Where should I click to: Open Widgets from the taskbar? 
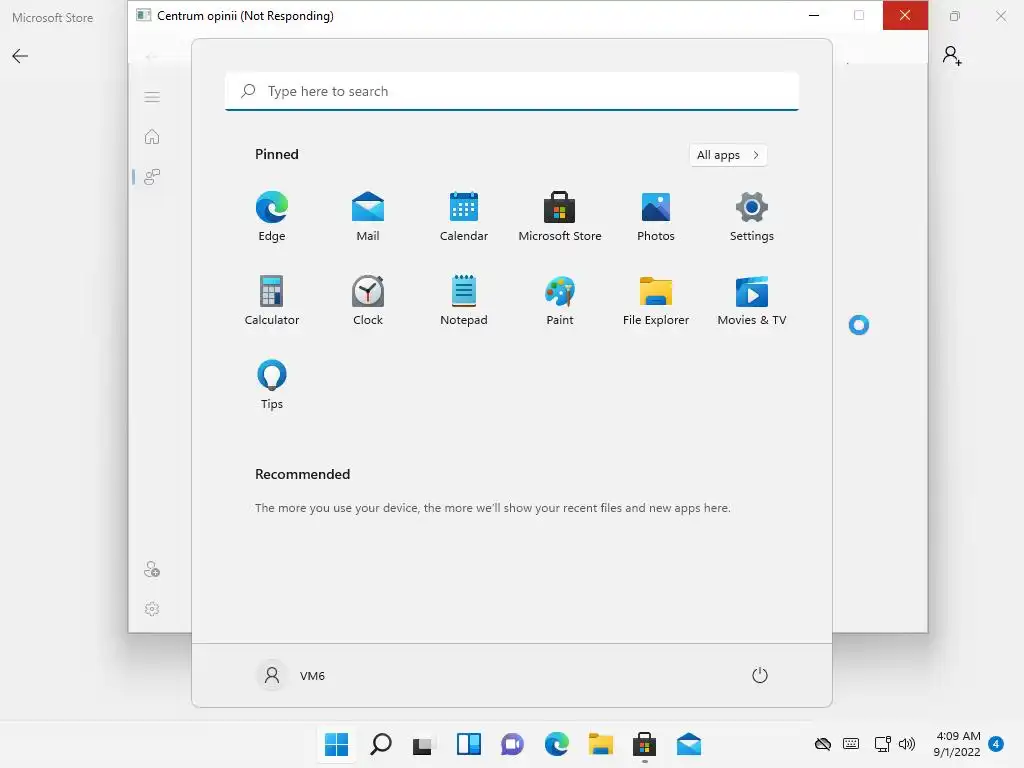(x=468, y=744)
